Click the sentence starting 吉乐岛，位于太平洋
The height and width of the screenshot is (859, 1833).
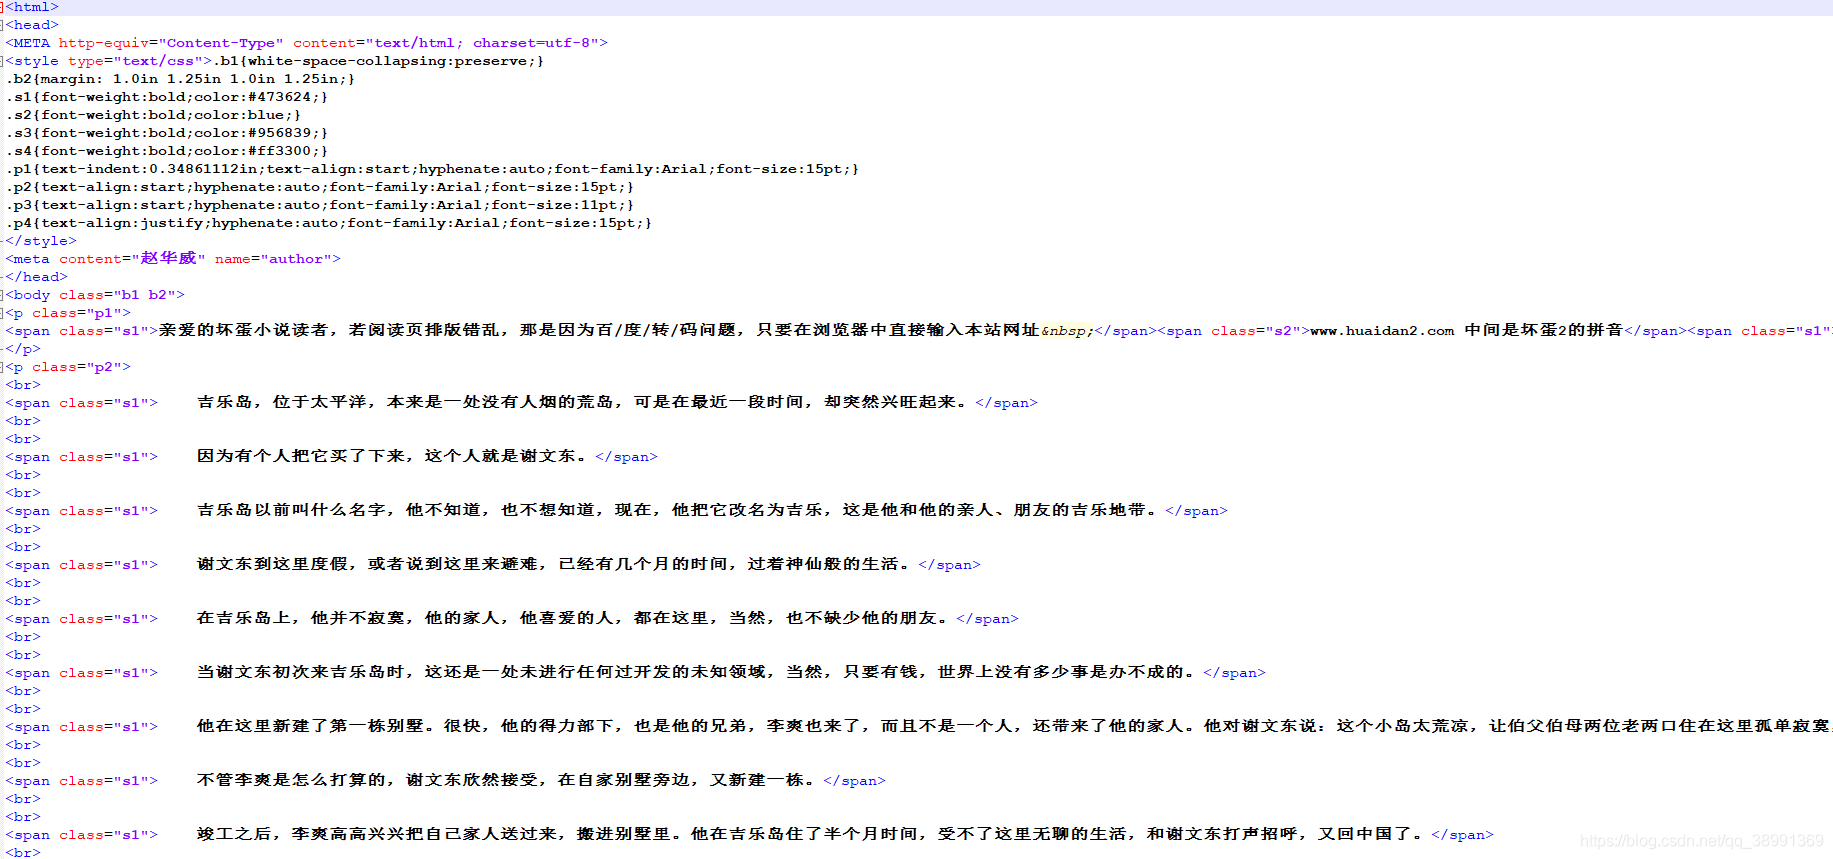(x=583, y=402)
